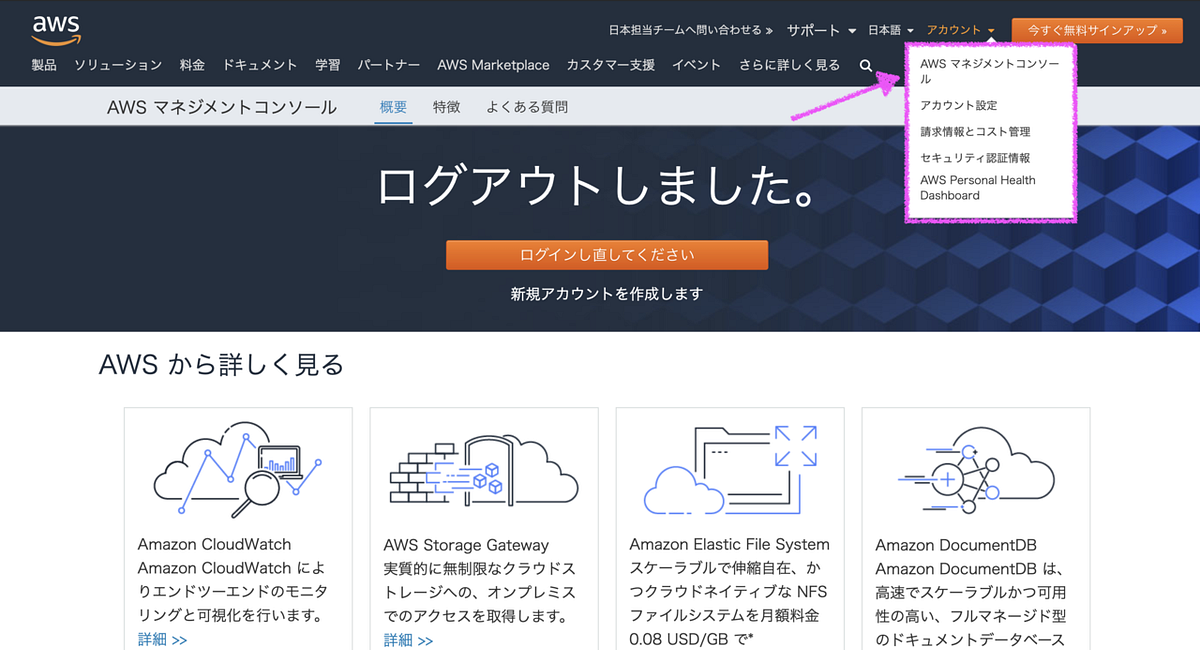Click the AWS から詳しく見る heading
Screen dimensions: 1200x650
221,365
